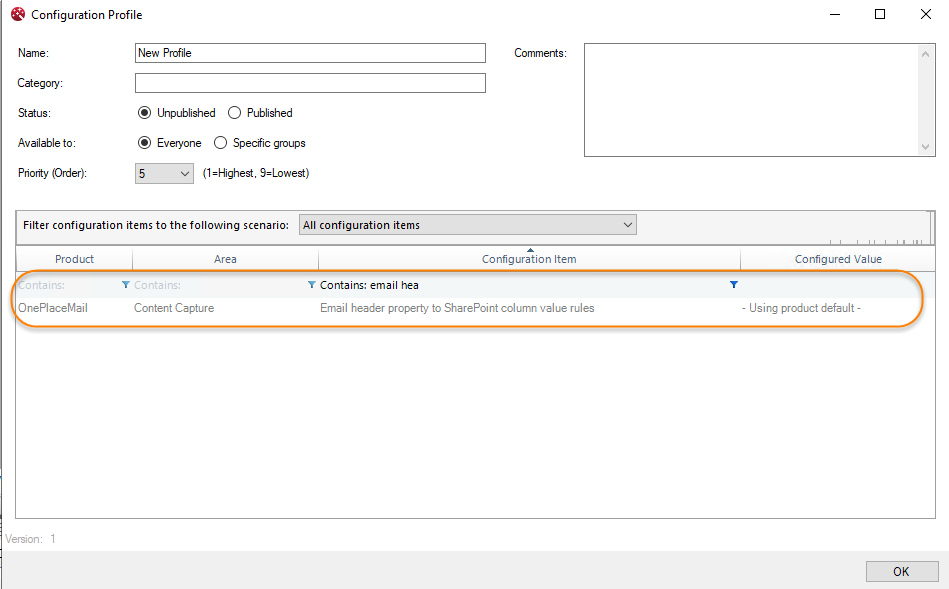
Task: Sort by the Area column header
Action: [x=225, y=259]
